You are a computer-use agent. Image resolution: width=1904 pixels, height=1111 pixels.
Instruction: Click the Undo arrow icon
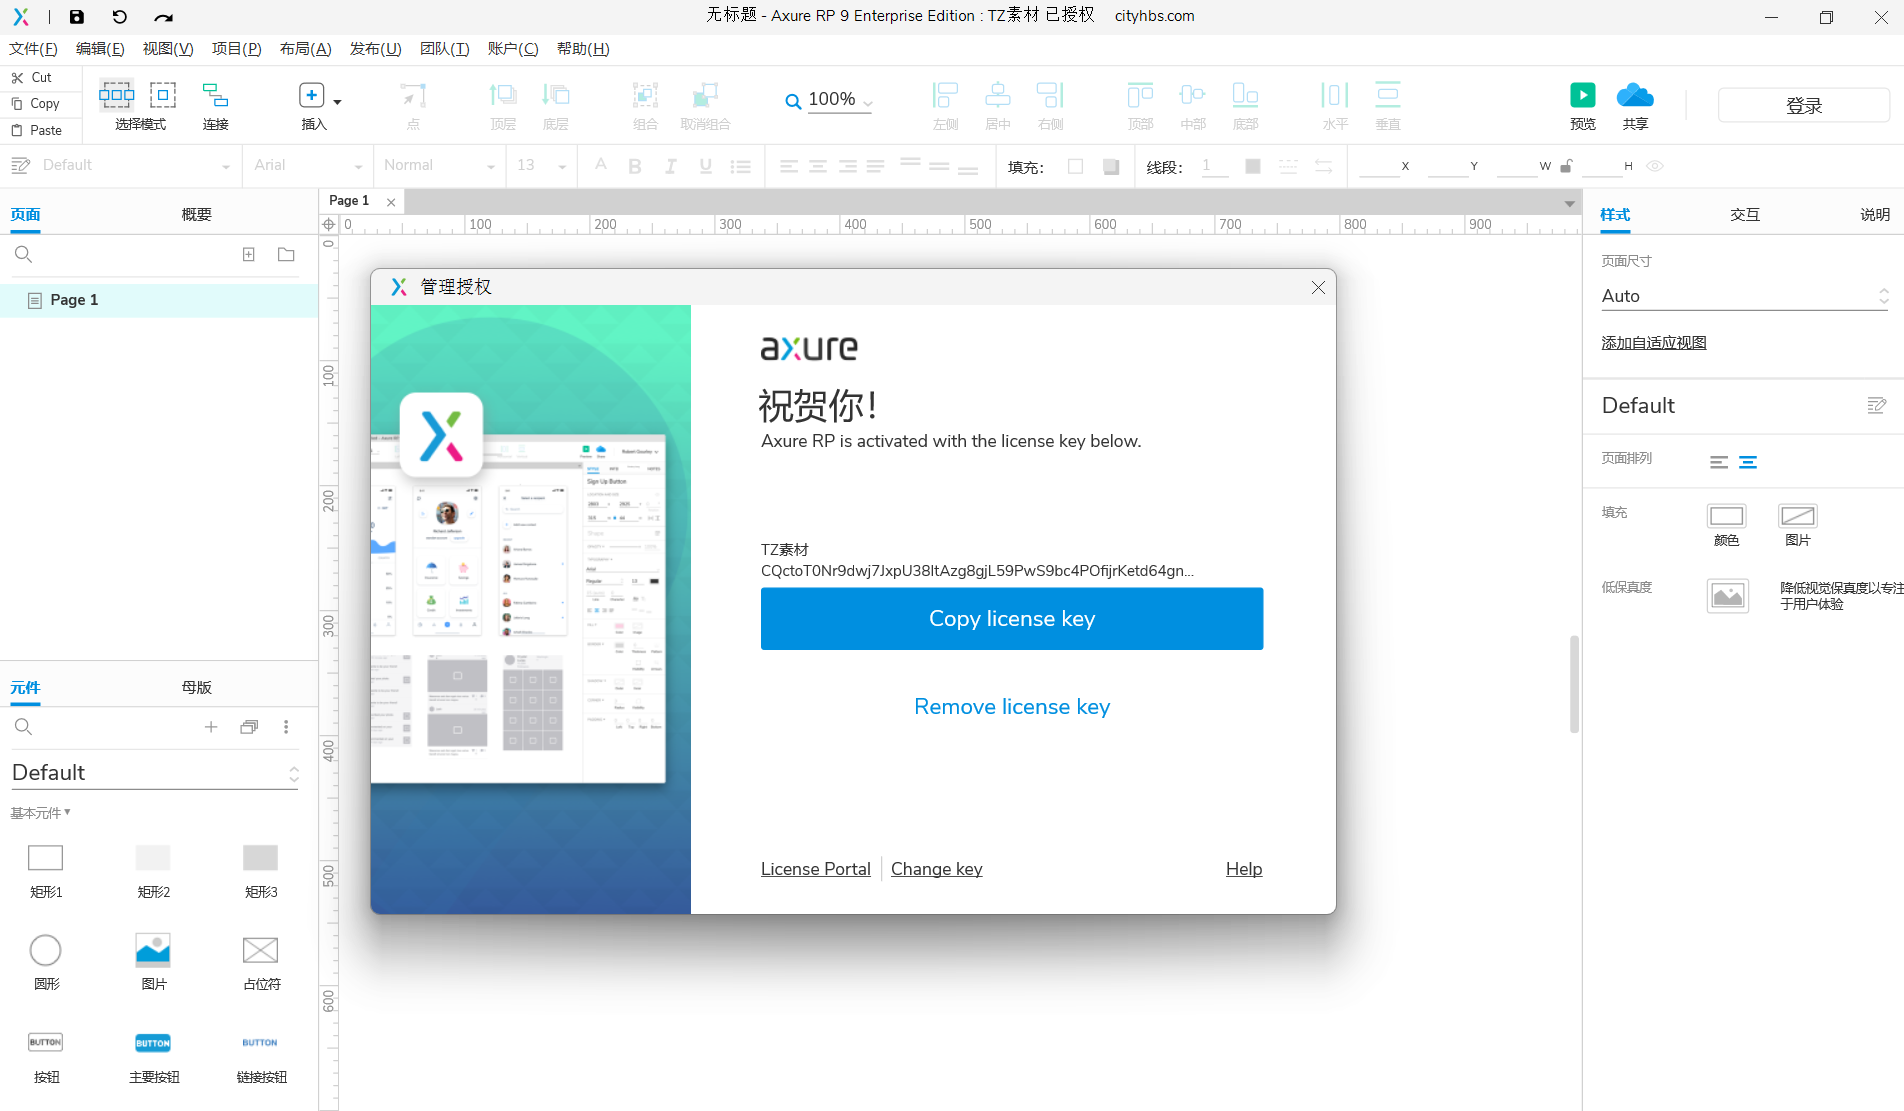(120, 17)
